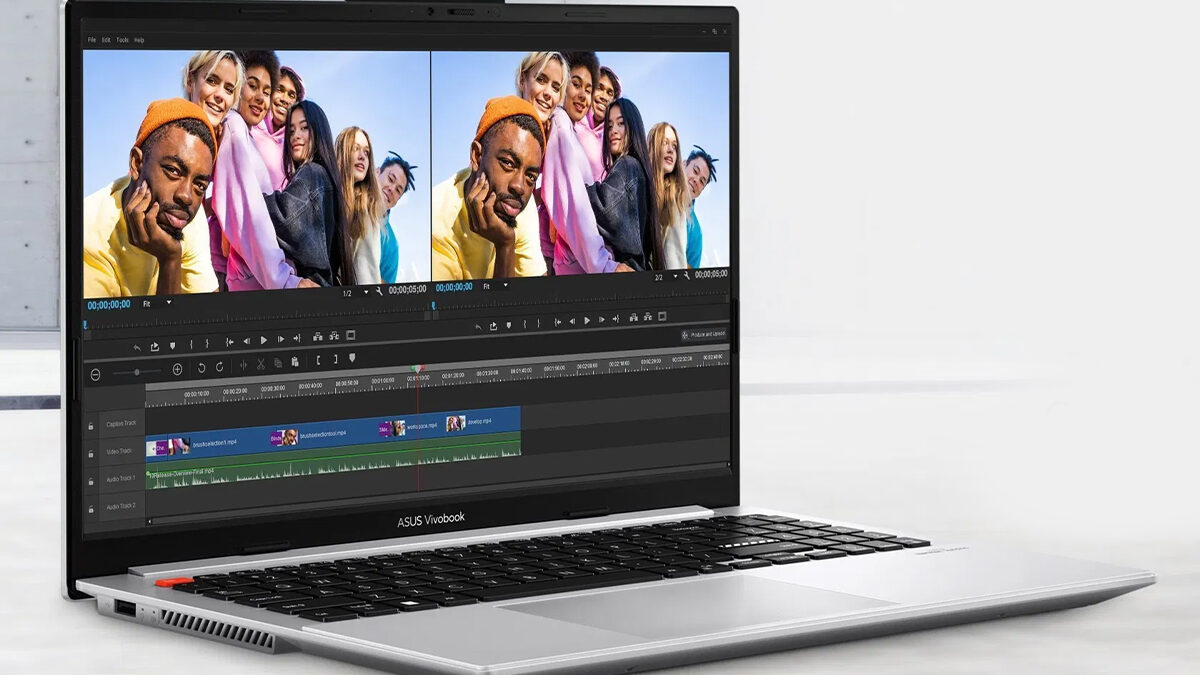Click left bracket icon in timeline toolbar
Screen dimensions: 1200x675
tap(318, 360)
